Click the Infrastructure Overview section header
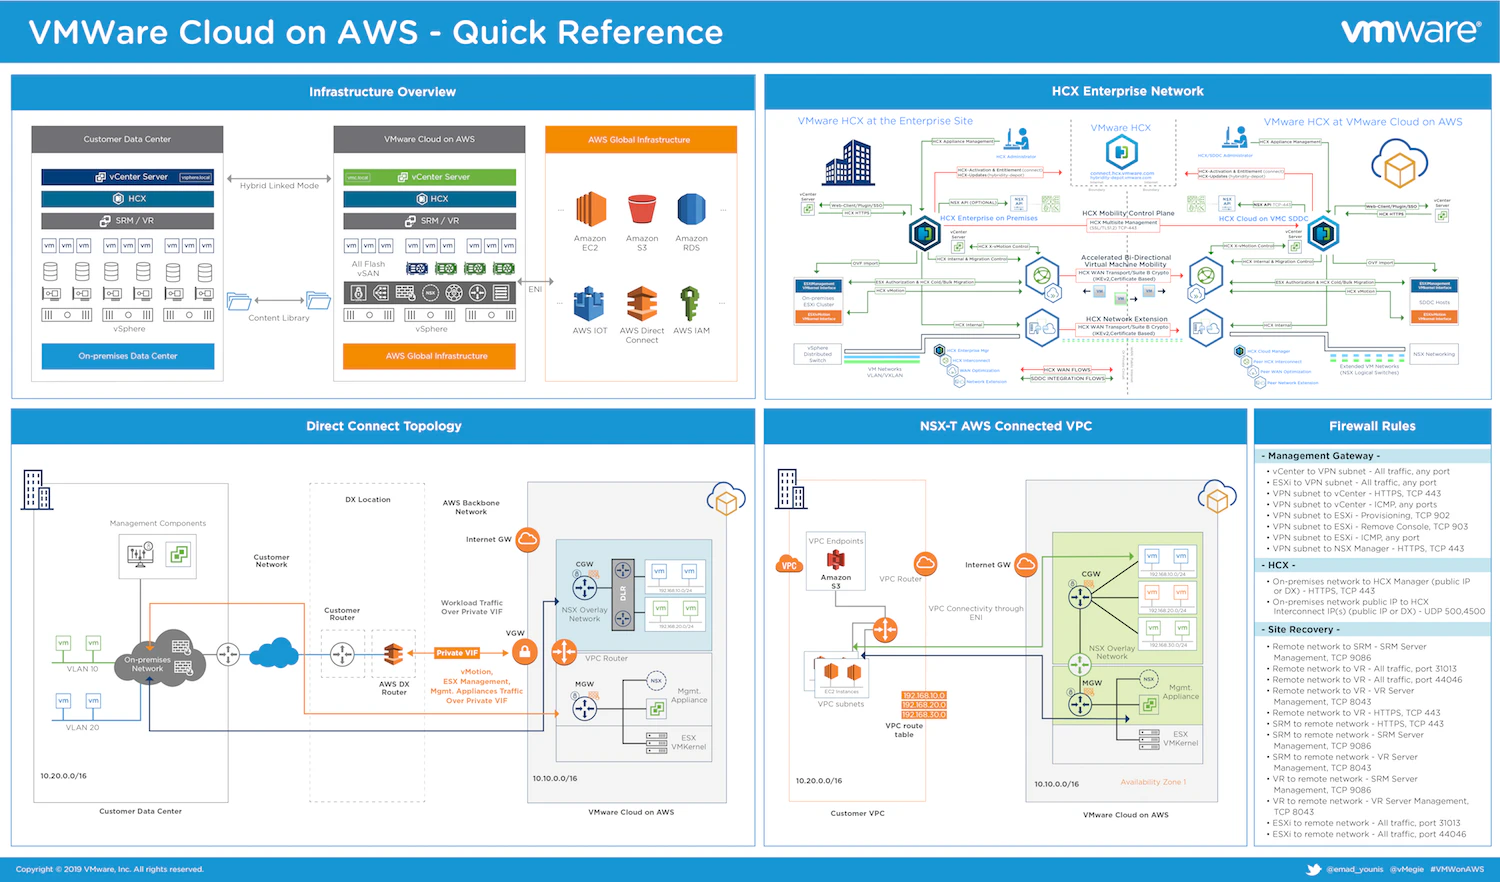This screenshot has height=882, width=1500. pyautogui.click(x=383, y=92)
